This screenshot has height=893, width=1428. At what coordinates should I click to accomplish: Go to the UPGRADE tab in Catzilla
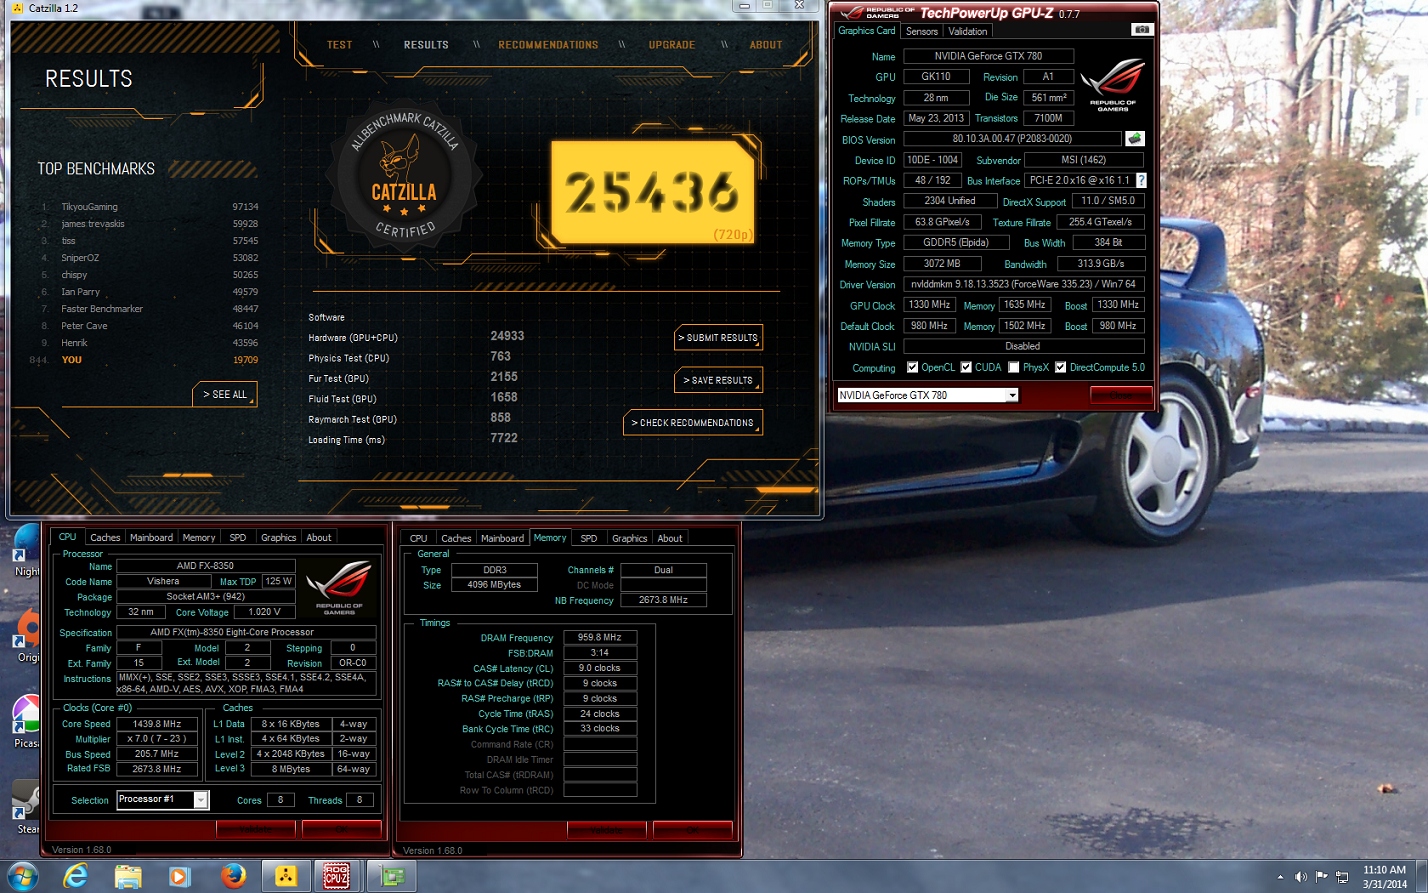(x=672, y=45)
